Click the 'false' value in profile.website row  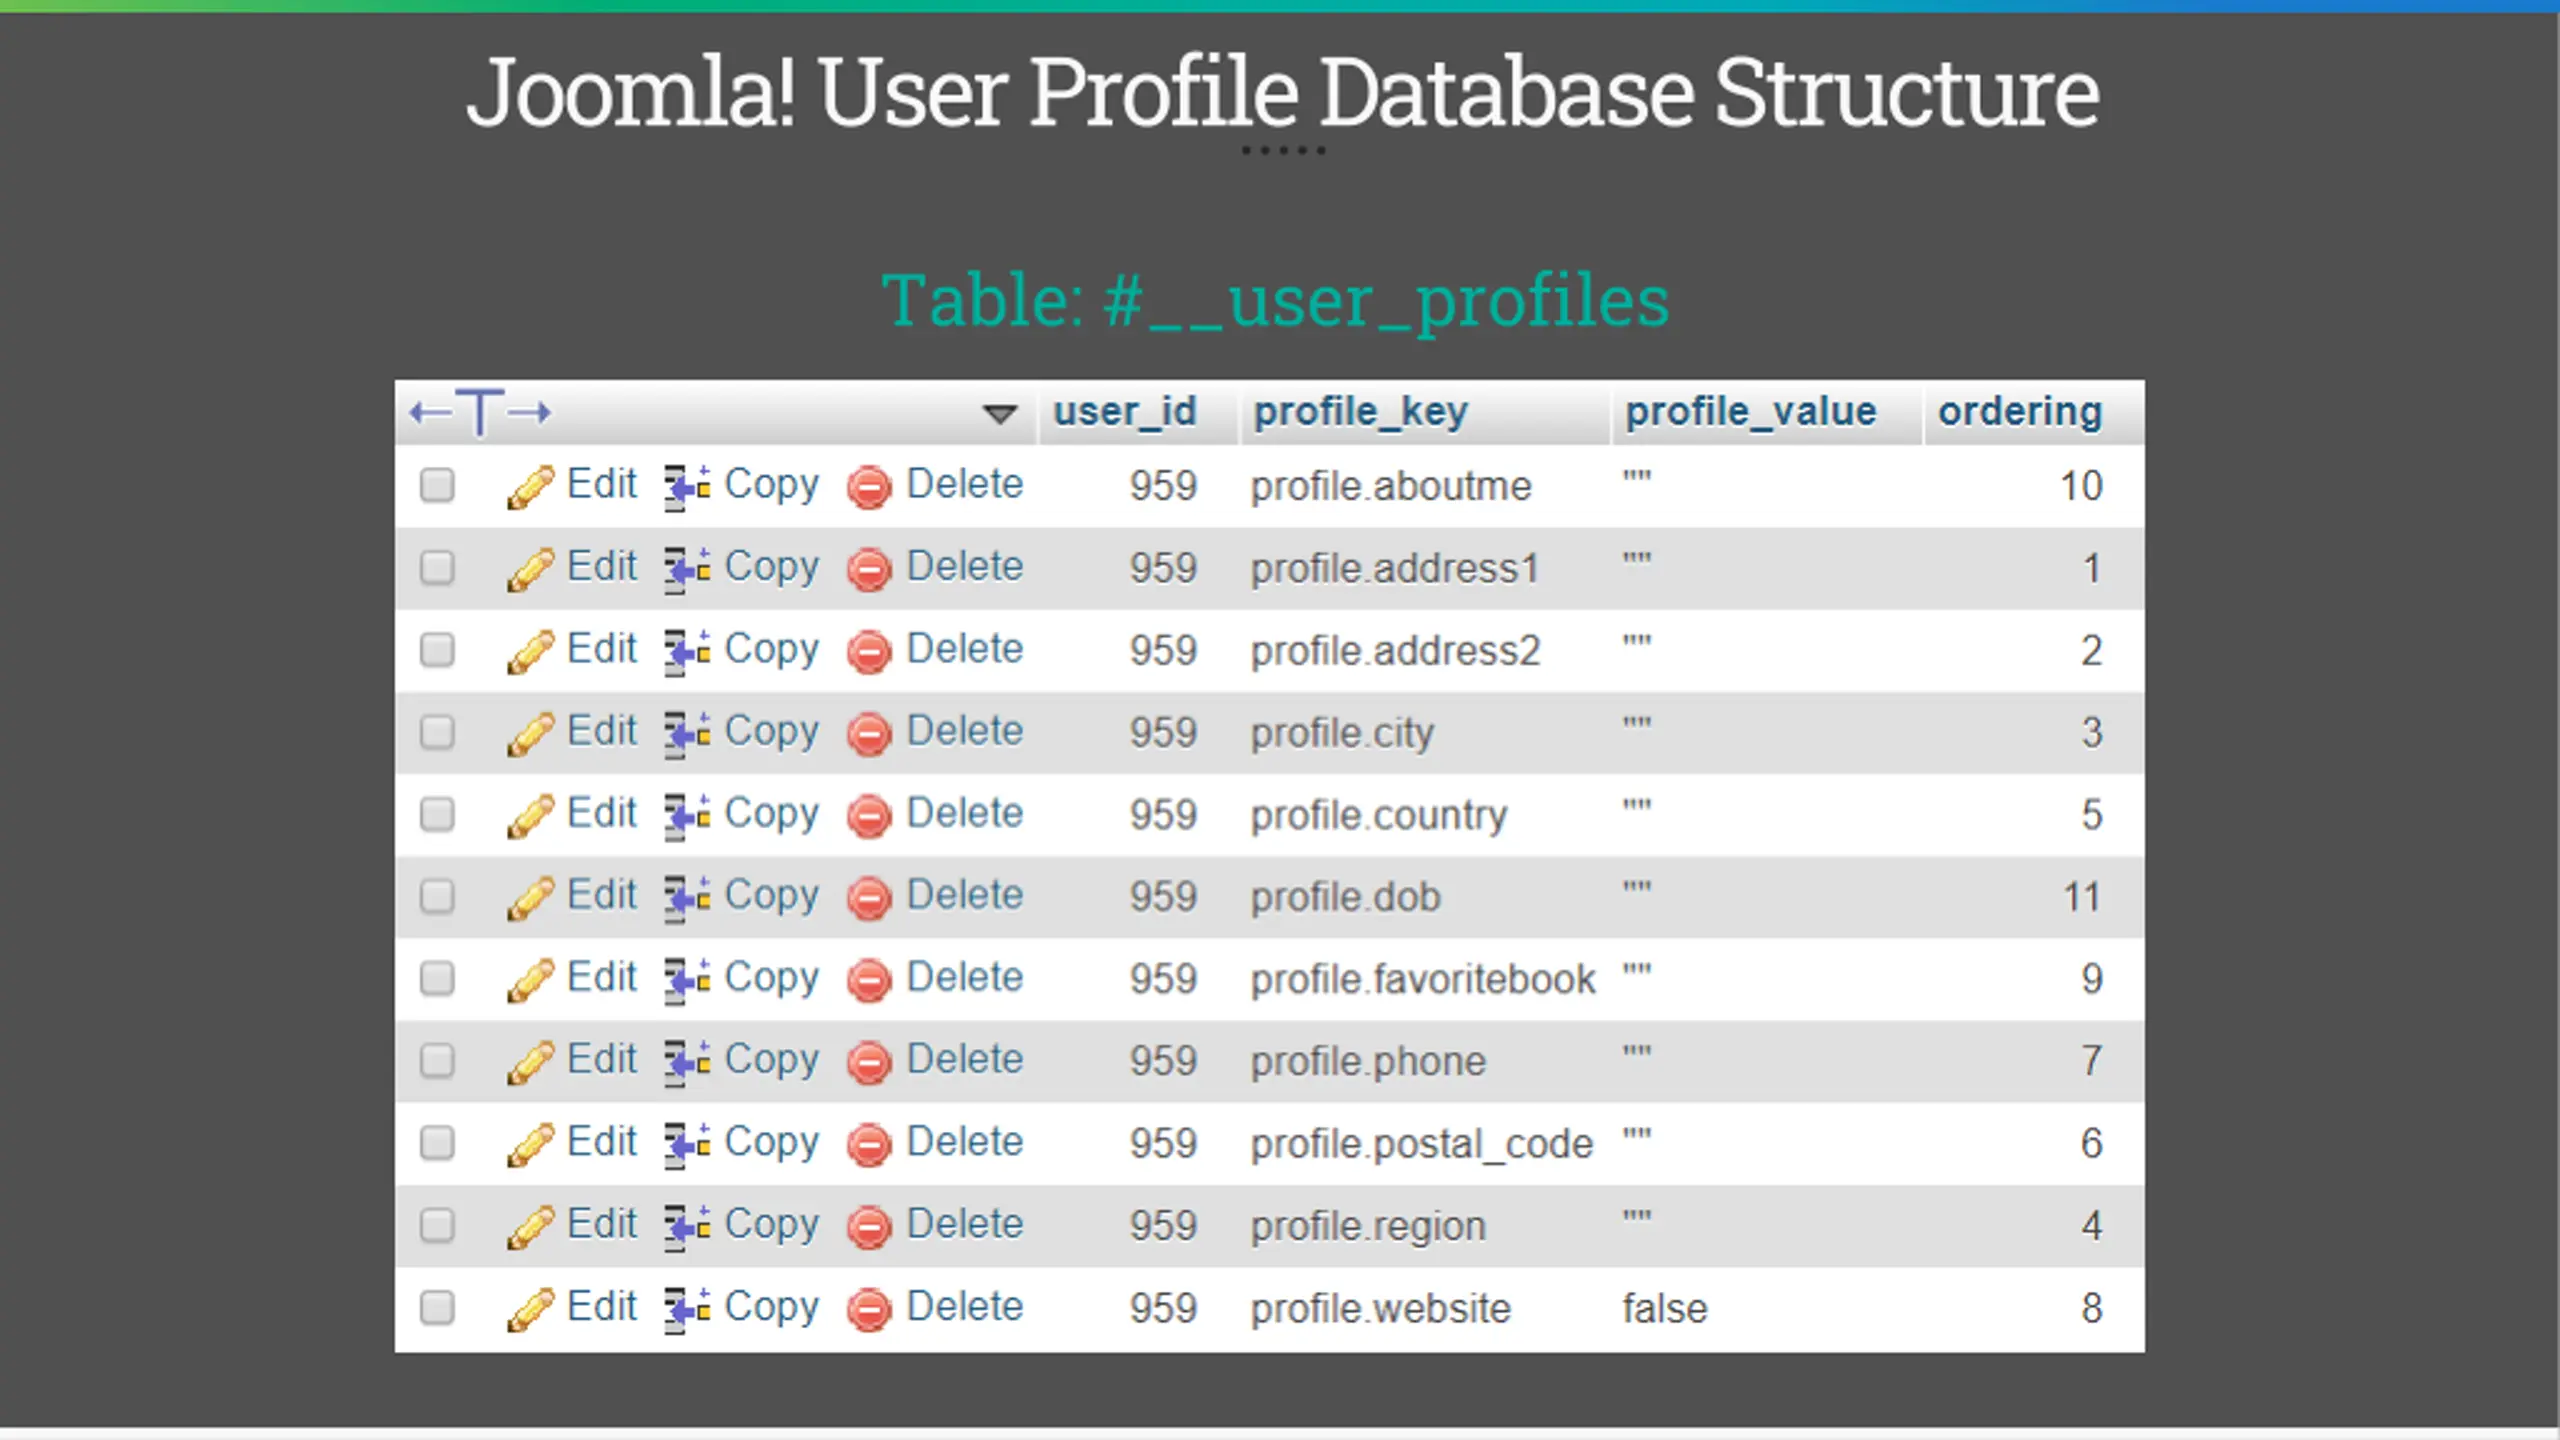point(1665,1309)
